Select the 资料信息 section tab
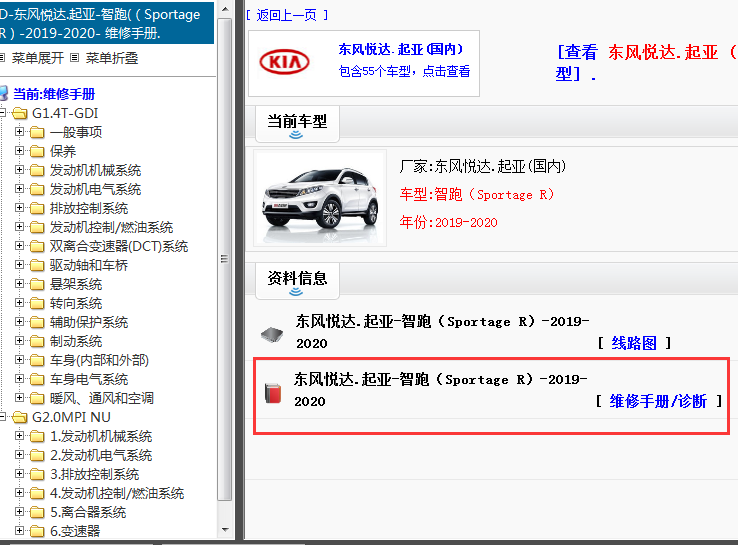Image resolution: width=738 pixels, height=545 pixels. pos(297,281)
